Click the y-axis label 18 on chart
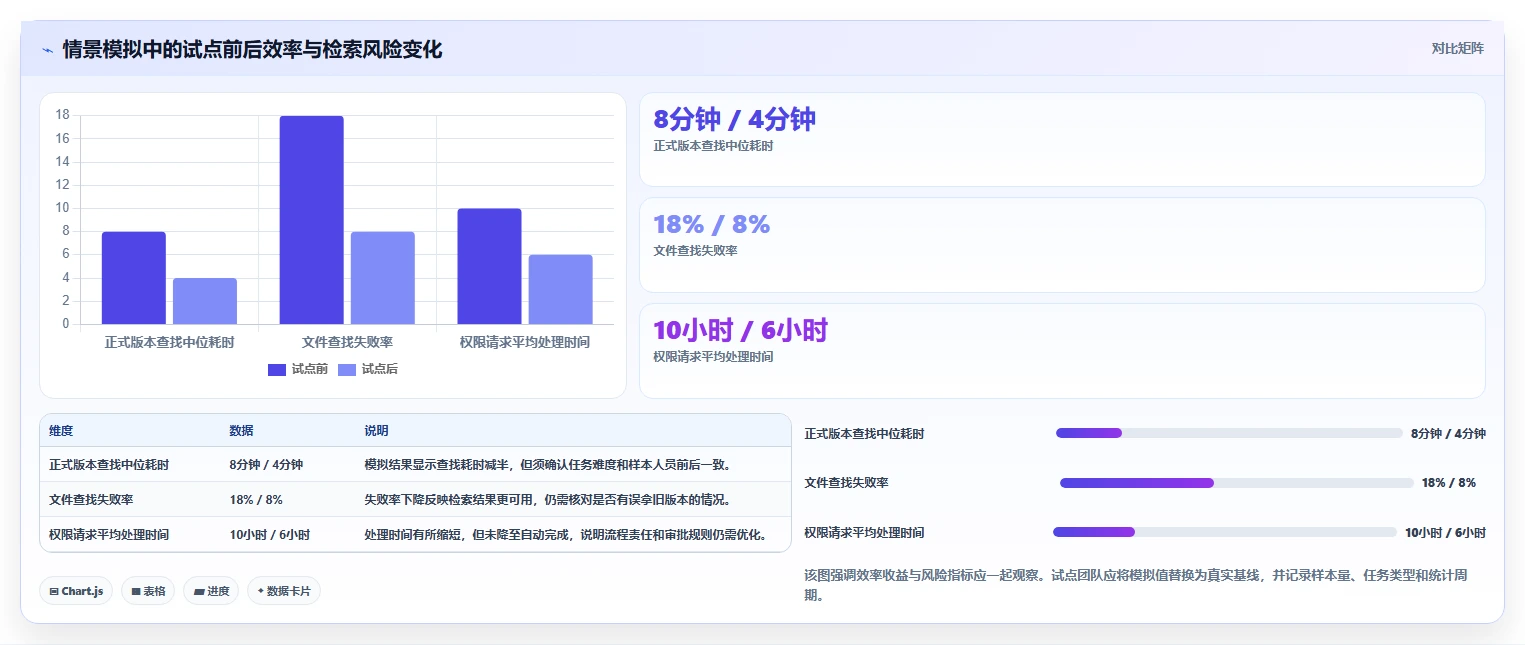 62,115
